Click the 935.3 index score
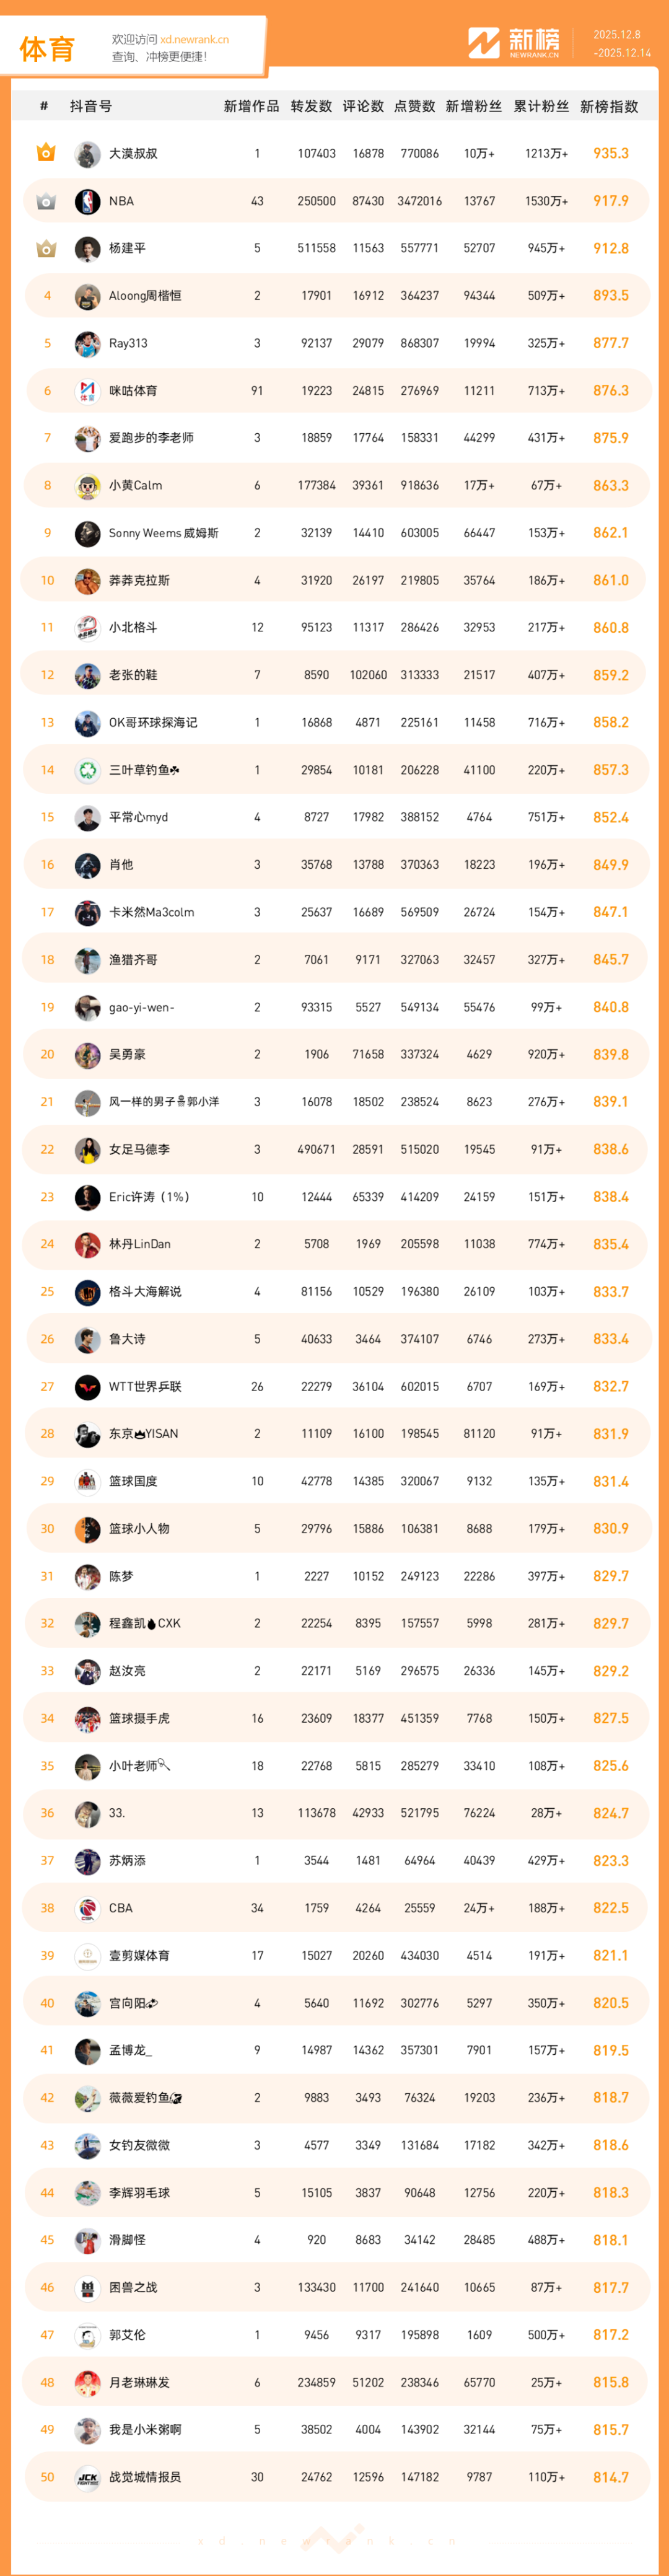 (610, 154)
